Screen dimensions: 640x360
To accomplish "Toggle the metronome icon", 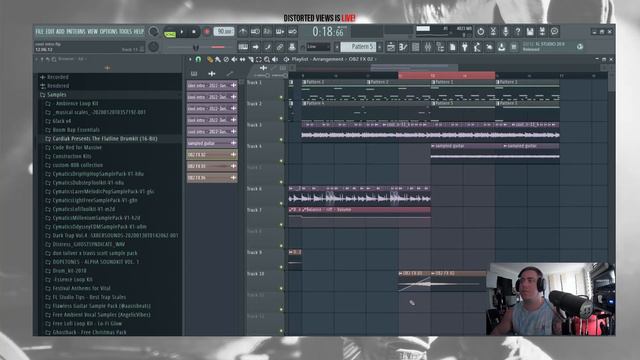I will click(243, 31).
